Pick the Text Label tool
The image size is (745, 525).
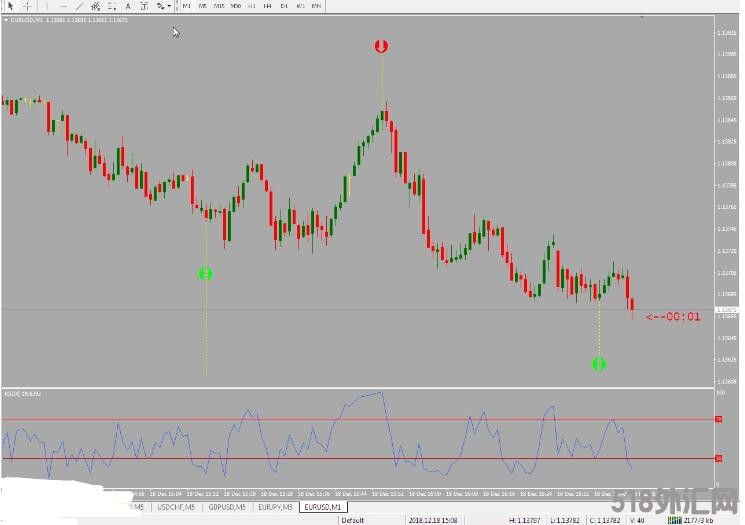click(x=144, y=6)
